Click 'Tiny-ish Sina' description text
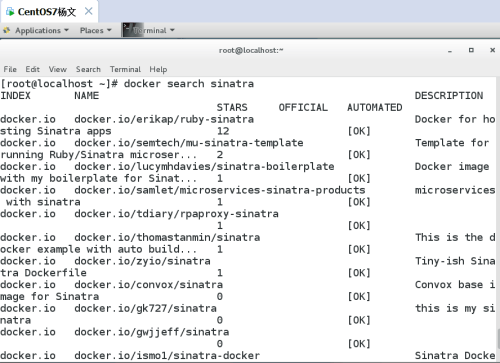500x363 pixels. (x=455, y=261)
